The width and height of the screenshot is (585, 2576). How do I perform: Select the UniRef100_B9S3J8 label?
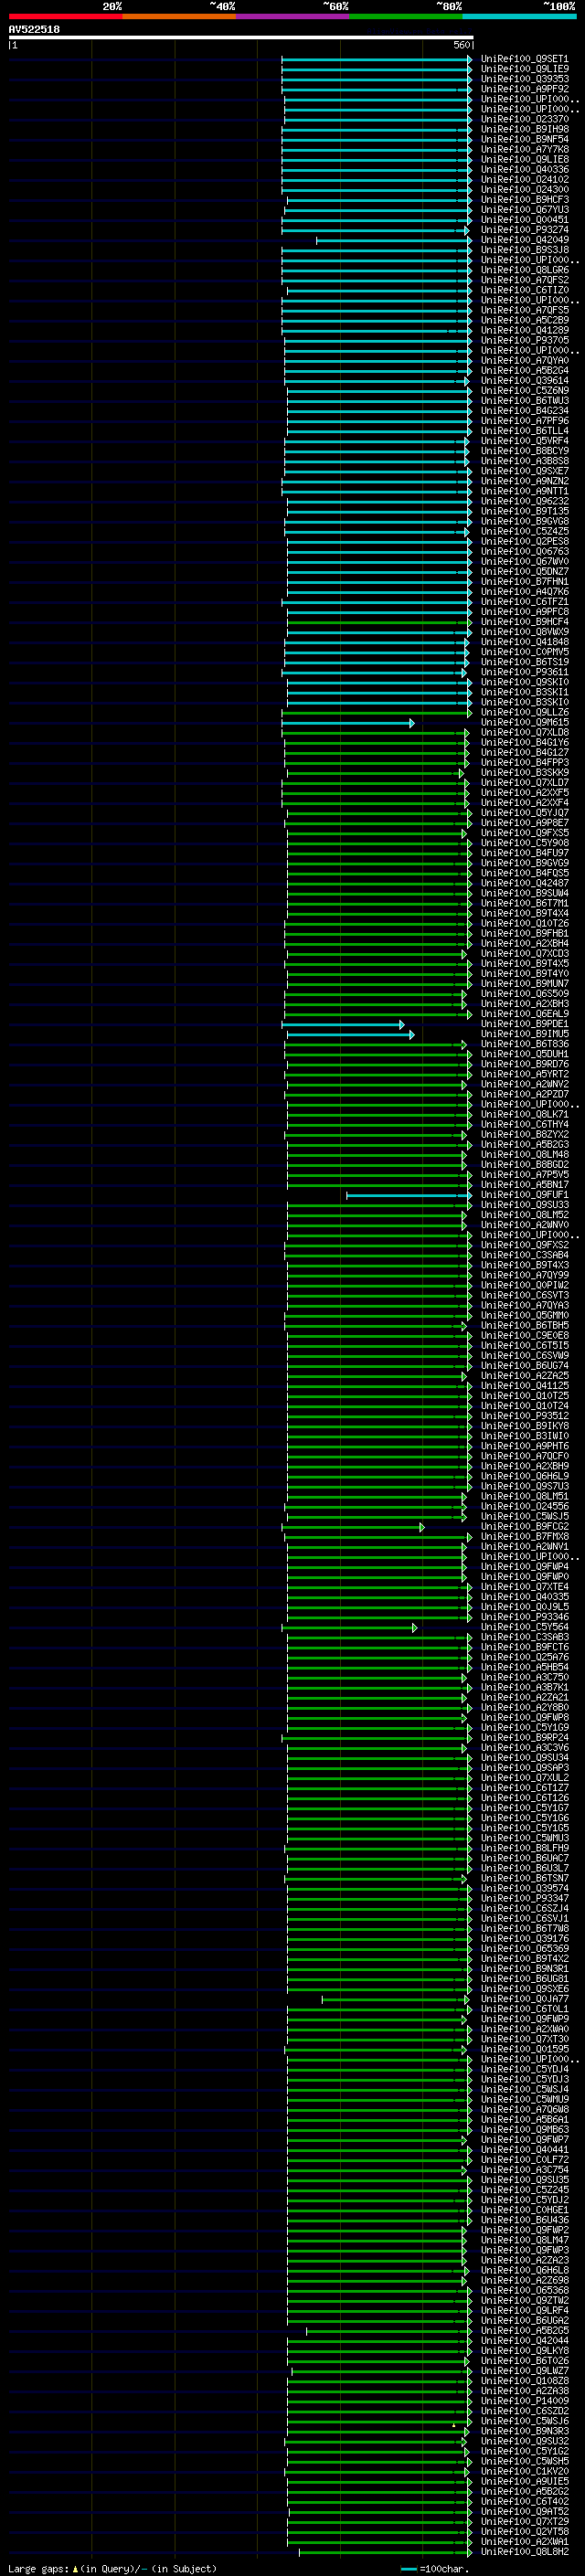point(524,250)
